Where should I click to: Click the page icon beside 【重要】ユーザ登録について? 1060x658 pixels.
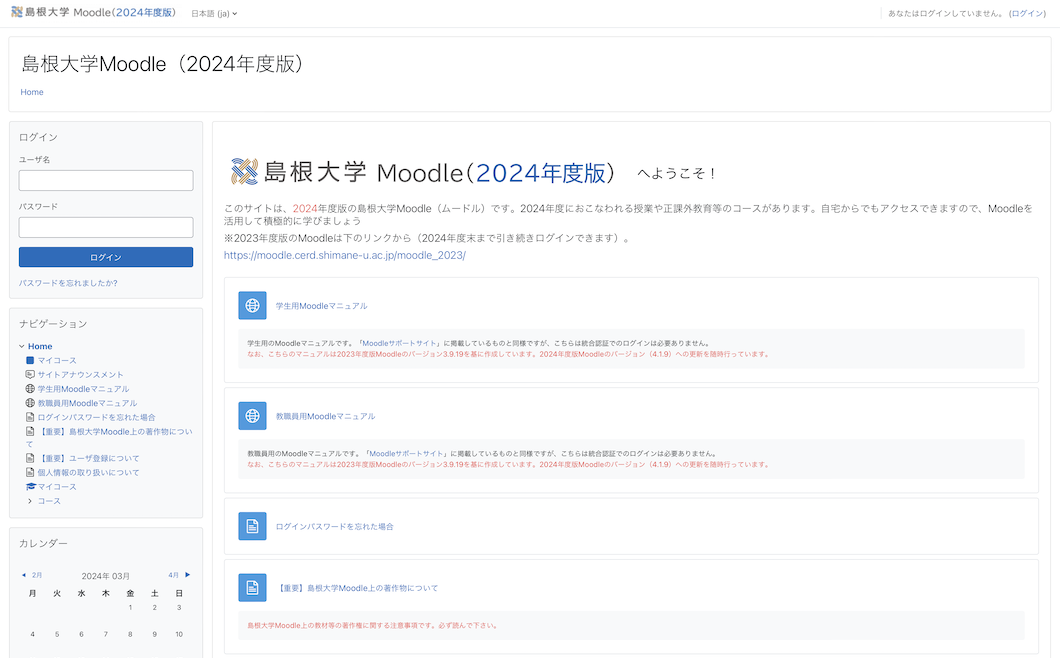point(30,458)
